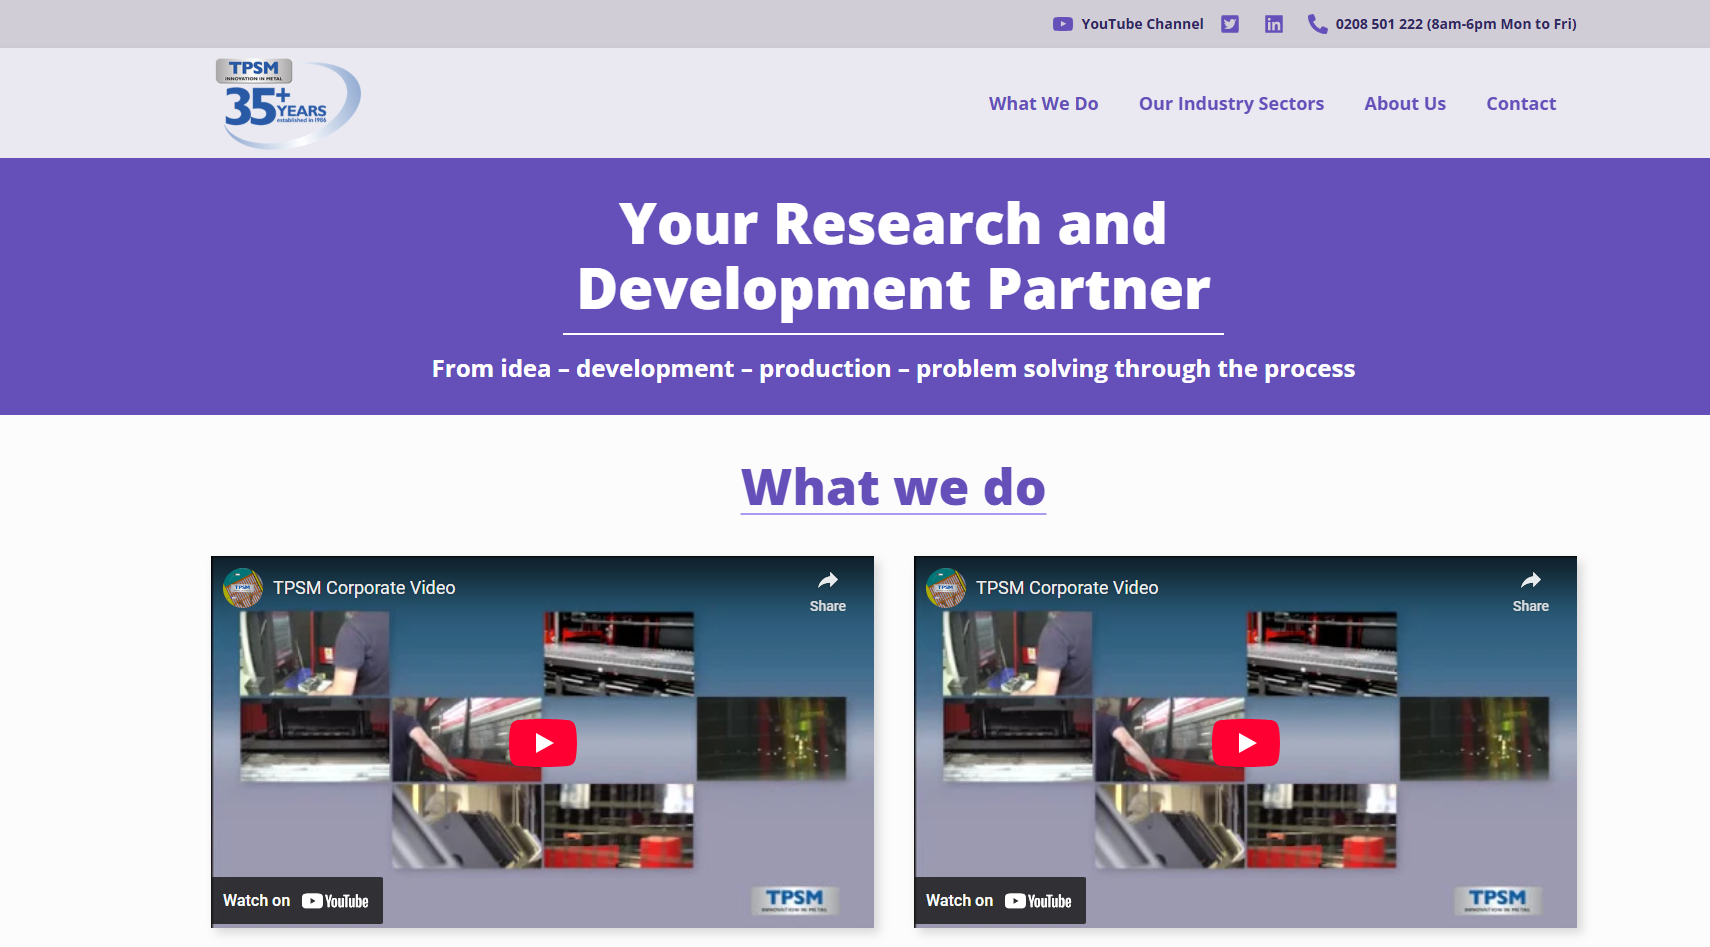Open the Twitter icon in top bar
Viewport: 1710px width, 947px height.
tap(1230, 24)
